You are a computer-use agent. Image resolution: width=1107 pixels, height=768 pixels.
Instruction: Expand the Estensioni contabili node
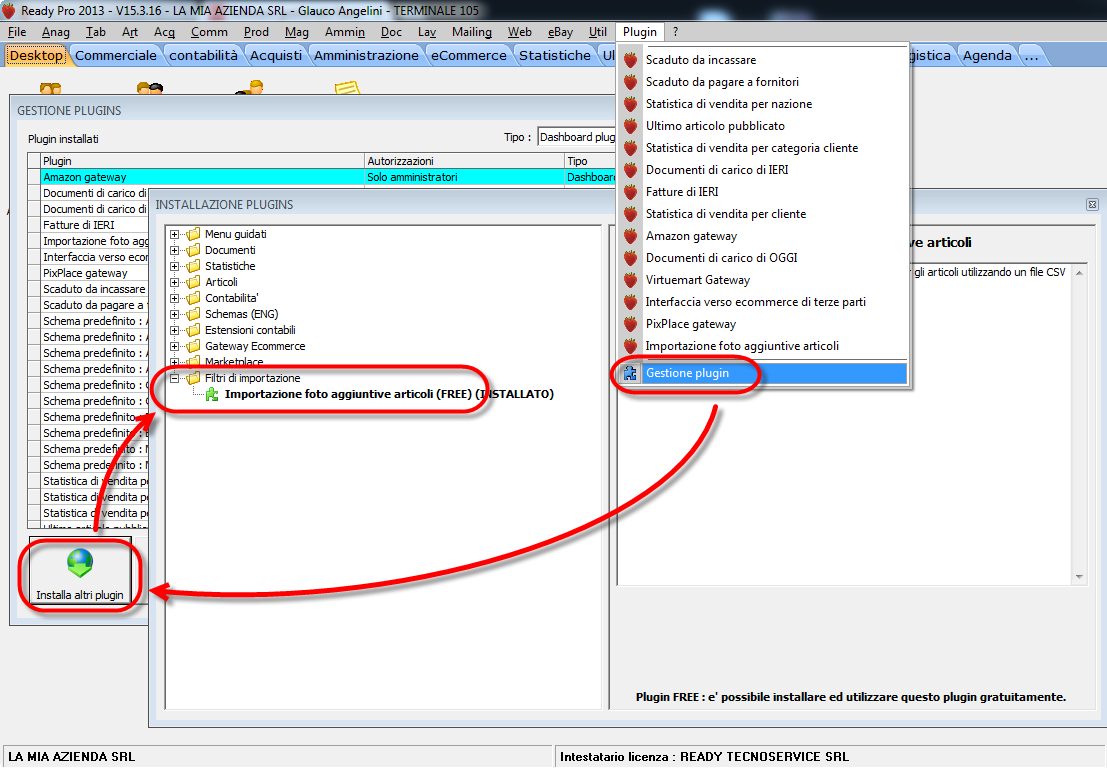(174, 330)
